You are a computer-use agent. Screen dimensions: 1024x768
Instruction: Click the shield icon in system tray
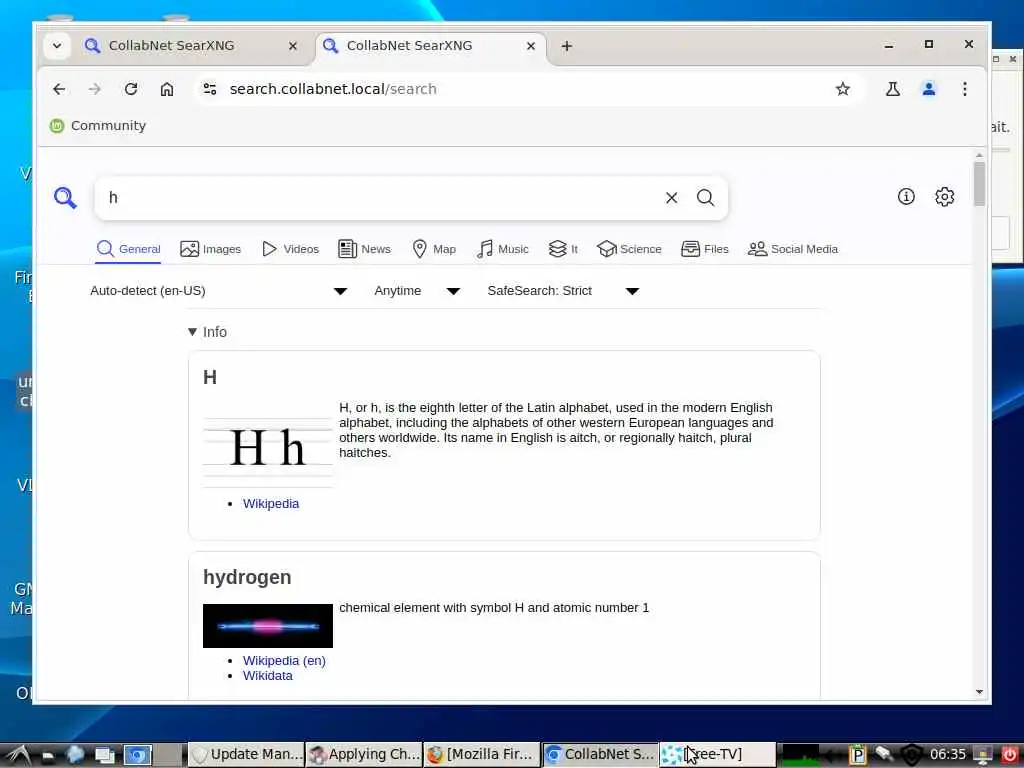point(912,754)
